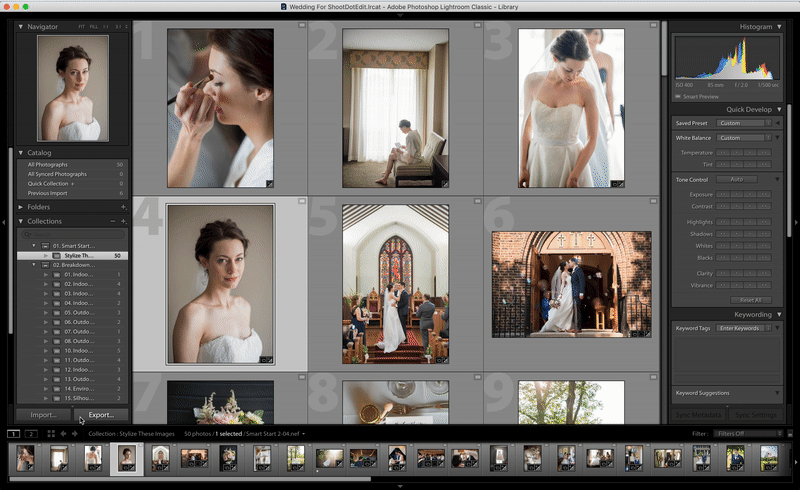Increase Exposure by large step button

764,194
